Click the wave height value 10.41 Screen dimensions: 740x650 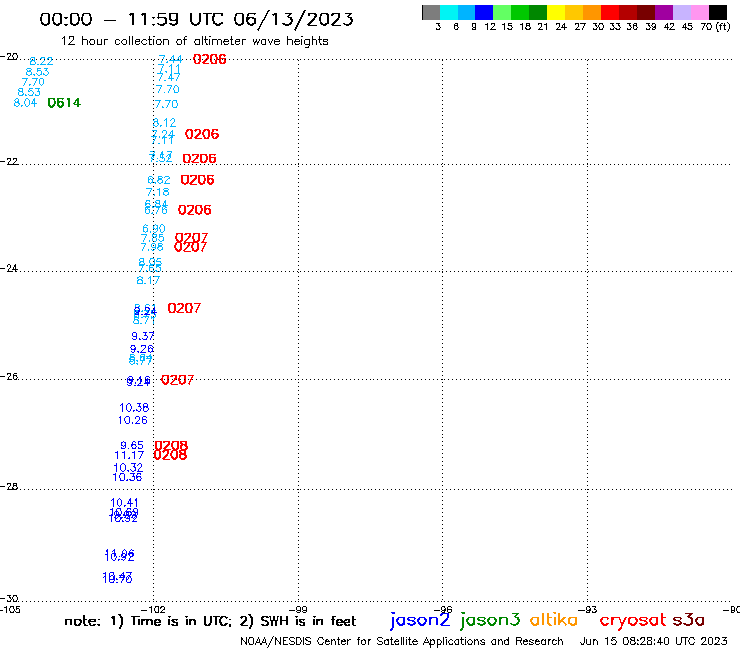[124, 503]
